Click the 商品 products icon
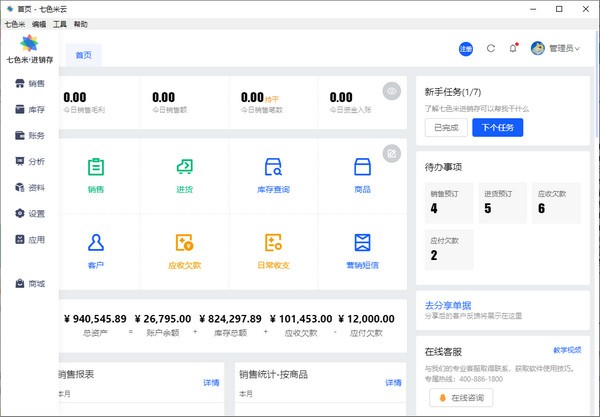600x417 pixels. coord(362,167)
